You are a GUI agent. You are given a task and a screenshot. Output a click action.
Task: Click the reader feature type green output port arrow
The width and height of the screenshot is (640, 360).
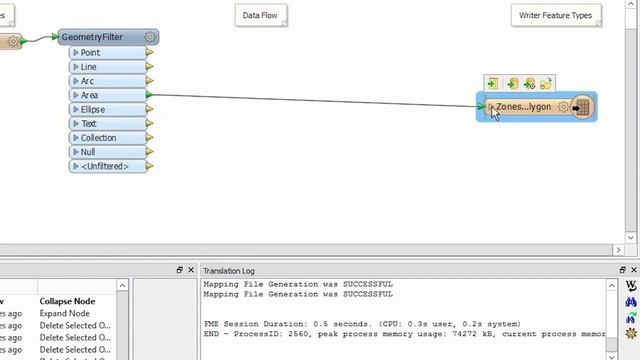24,40
